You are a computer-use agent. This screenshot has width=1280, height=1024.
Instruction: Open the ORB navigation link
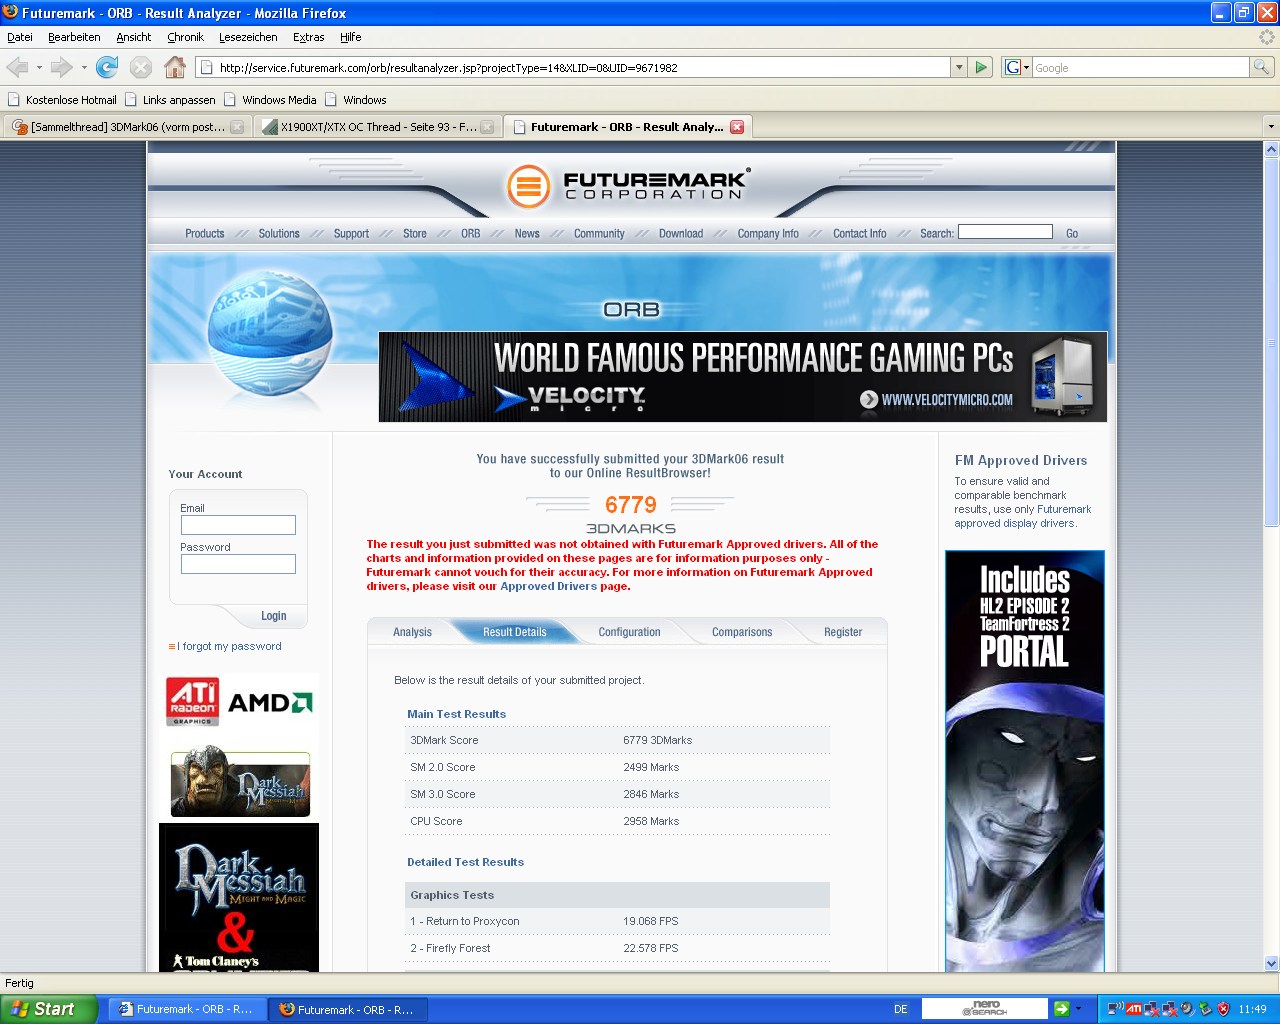[471, 233]
